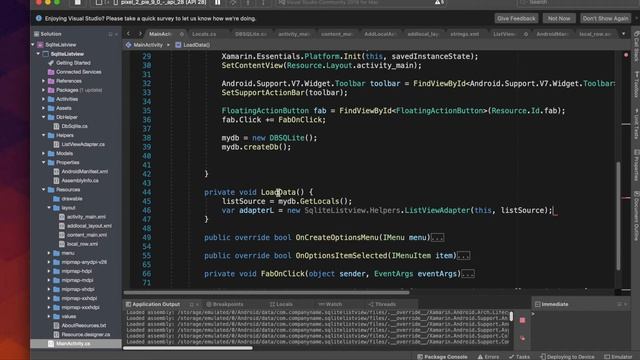Click Application Output horizontal scrollbar

point(188,348)
